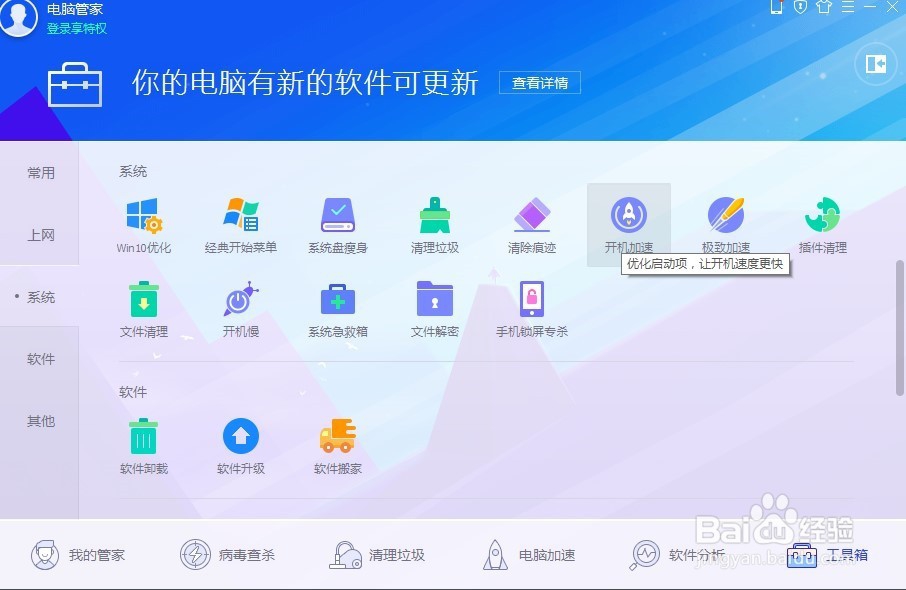
Task: Click 查看详情 to view update details
Action: [x=539, y=83]
